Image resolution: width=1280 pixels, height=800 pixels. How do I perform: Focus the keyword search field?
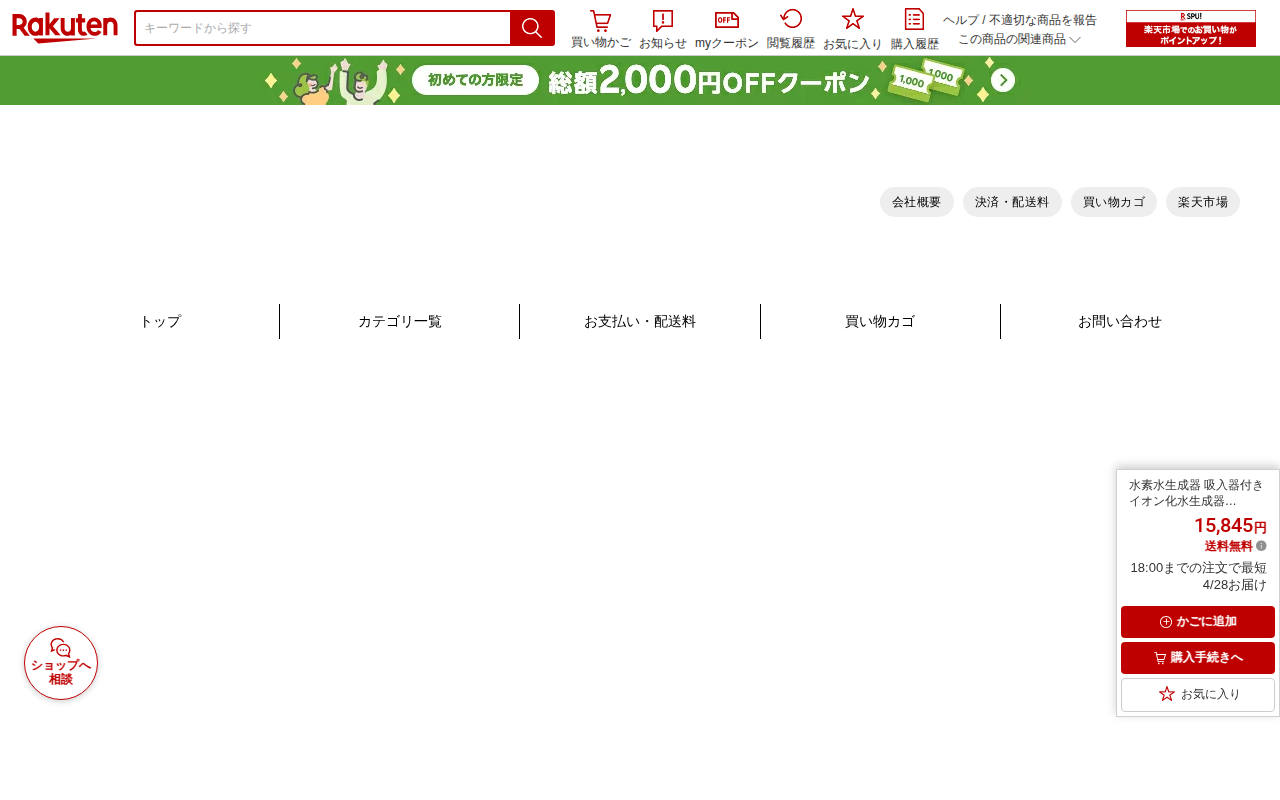(323, 28)
